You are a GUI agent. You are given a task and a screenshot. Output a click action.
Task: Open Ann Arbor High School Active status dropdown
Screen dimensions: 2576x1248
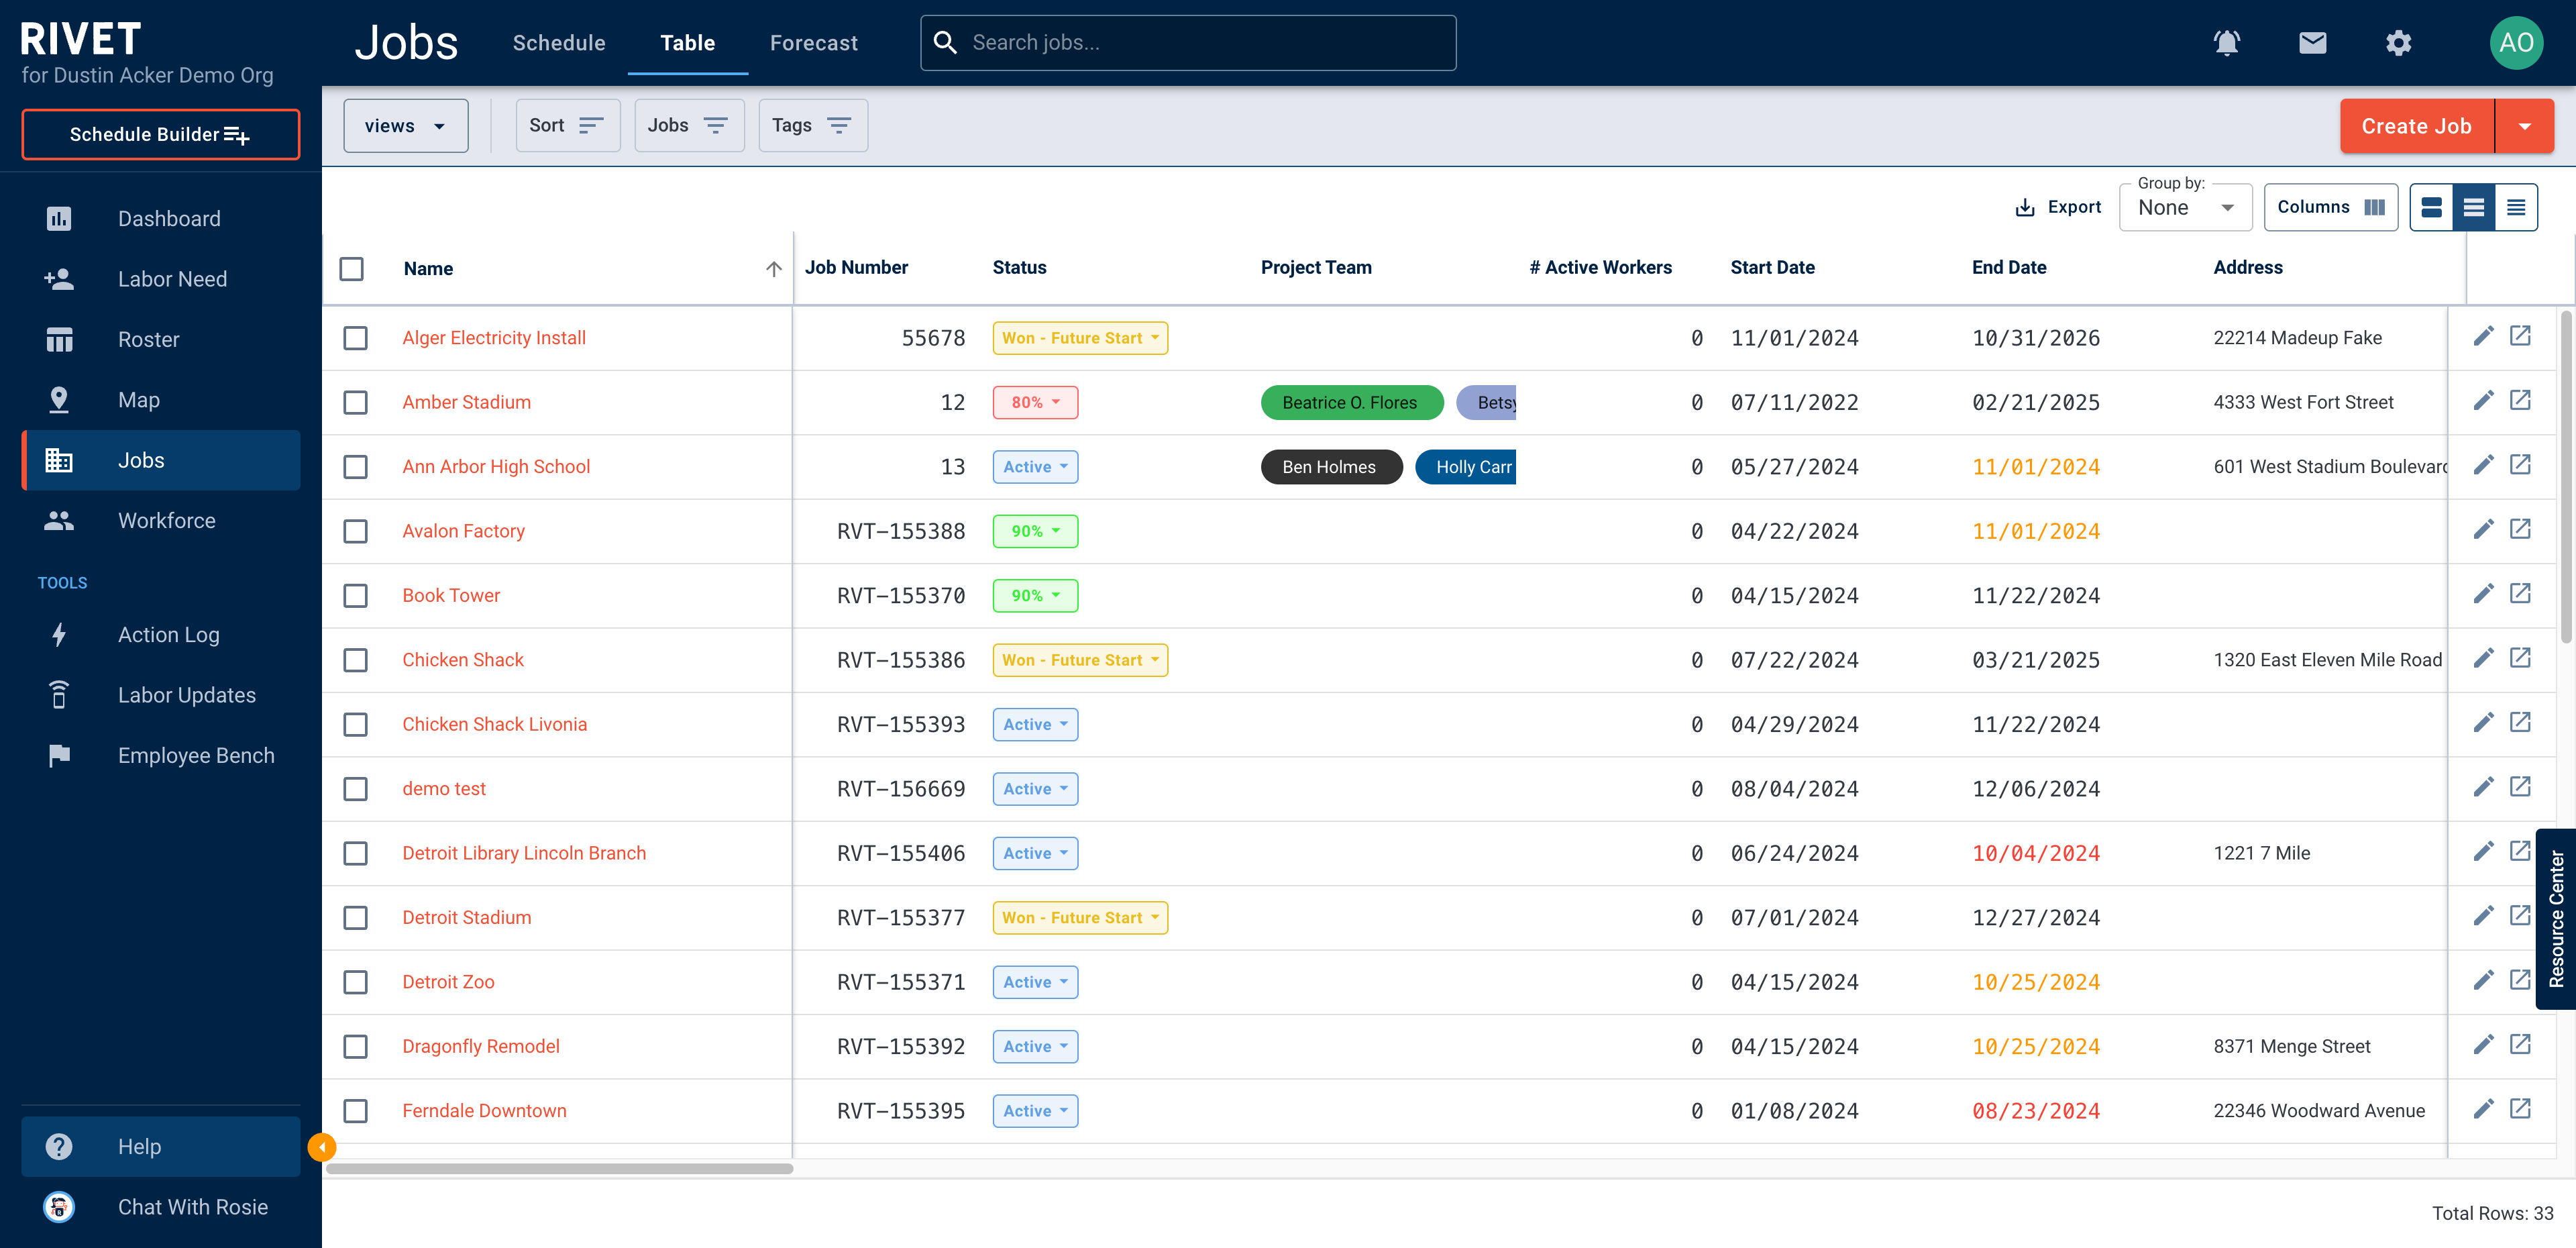pyautogui.click(x=1035, y=467)
